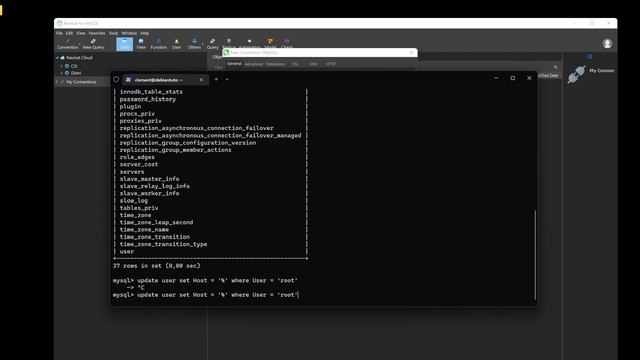
Task: Click the Automation toolbar icon
Action: point(249,42)
